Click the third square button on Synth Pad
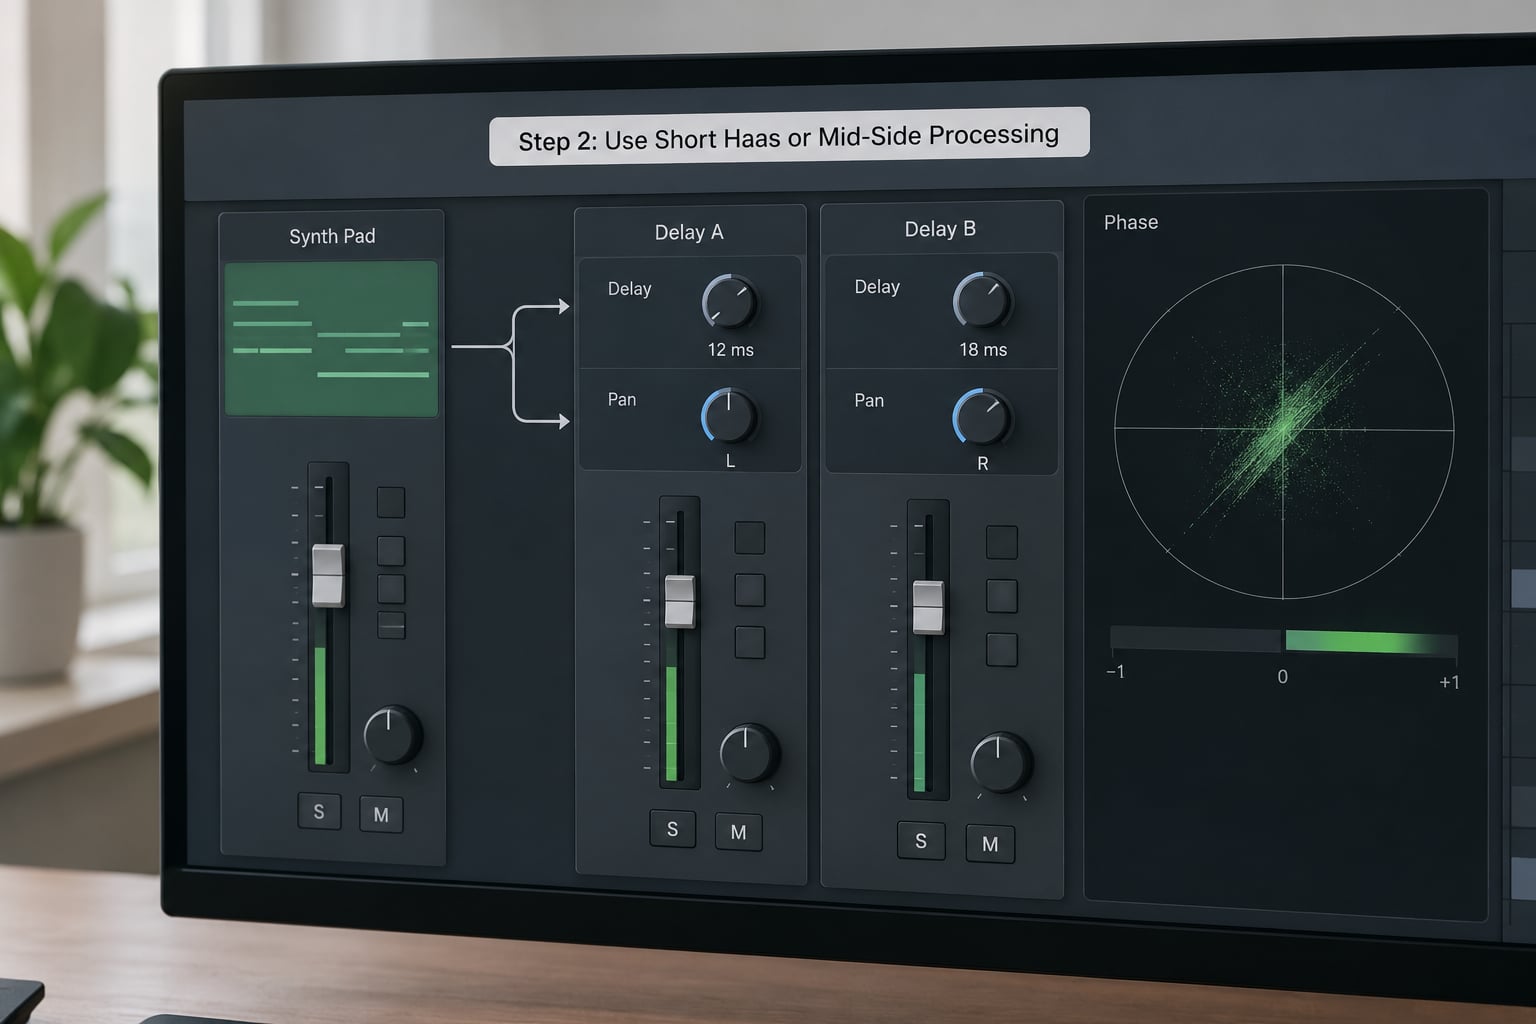Viewport: 1536px width, 1024px height. click(391, 588)
